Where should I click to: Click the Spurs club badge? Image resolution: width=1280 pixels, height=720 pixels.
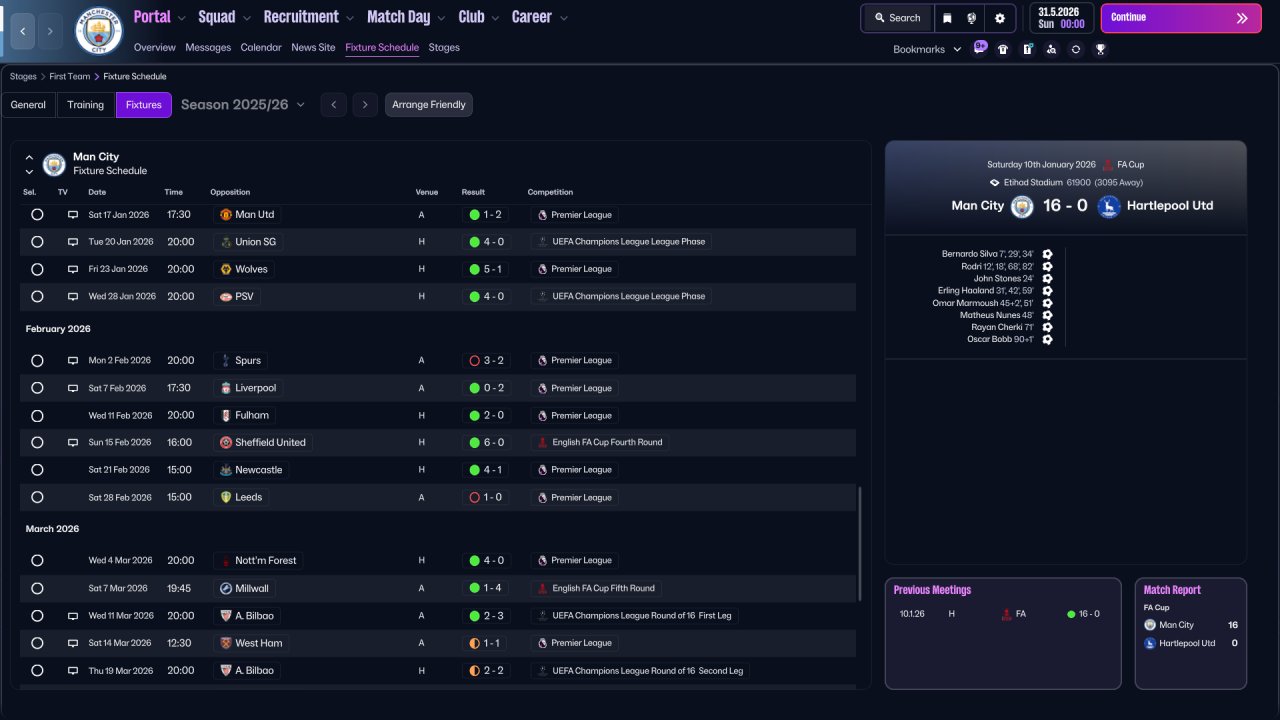coord(226,361)
